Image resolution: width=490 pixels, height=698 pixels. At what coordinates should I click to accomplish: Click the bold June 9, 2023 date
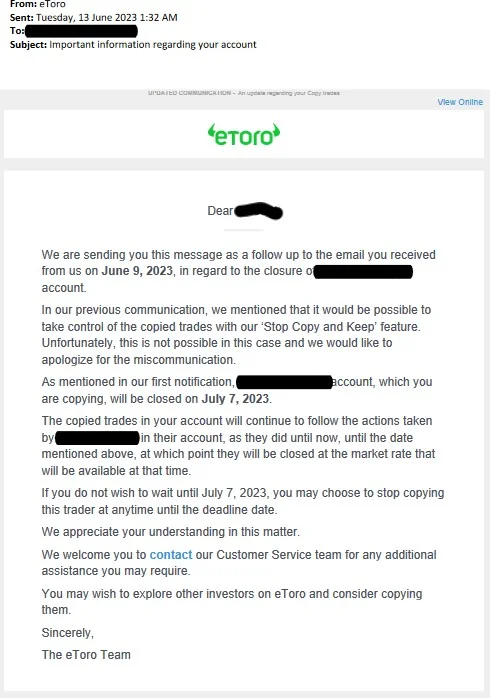[x=137, y=271]
